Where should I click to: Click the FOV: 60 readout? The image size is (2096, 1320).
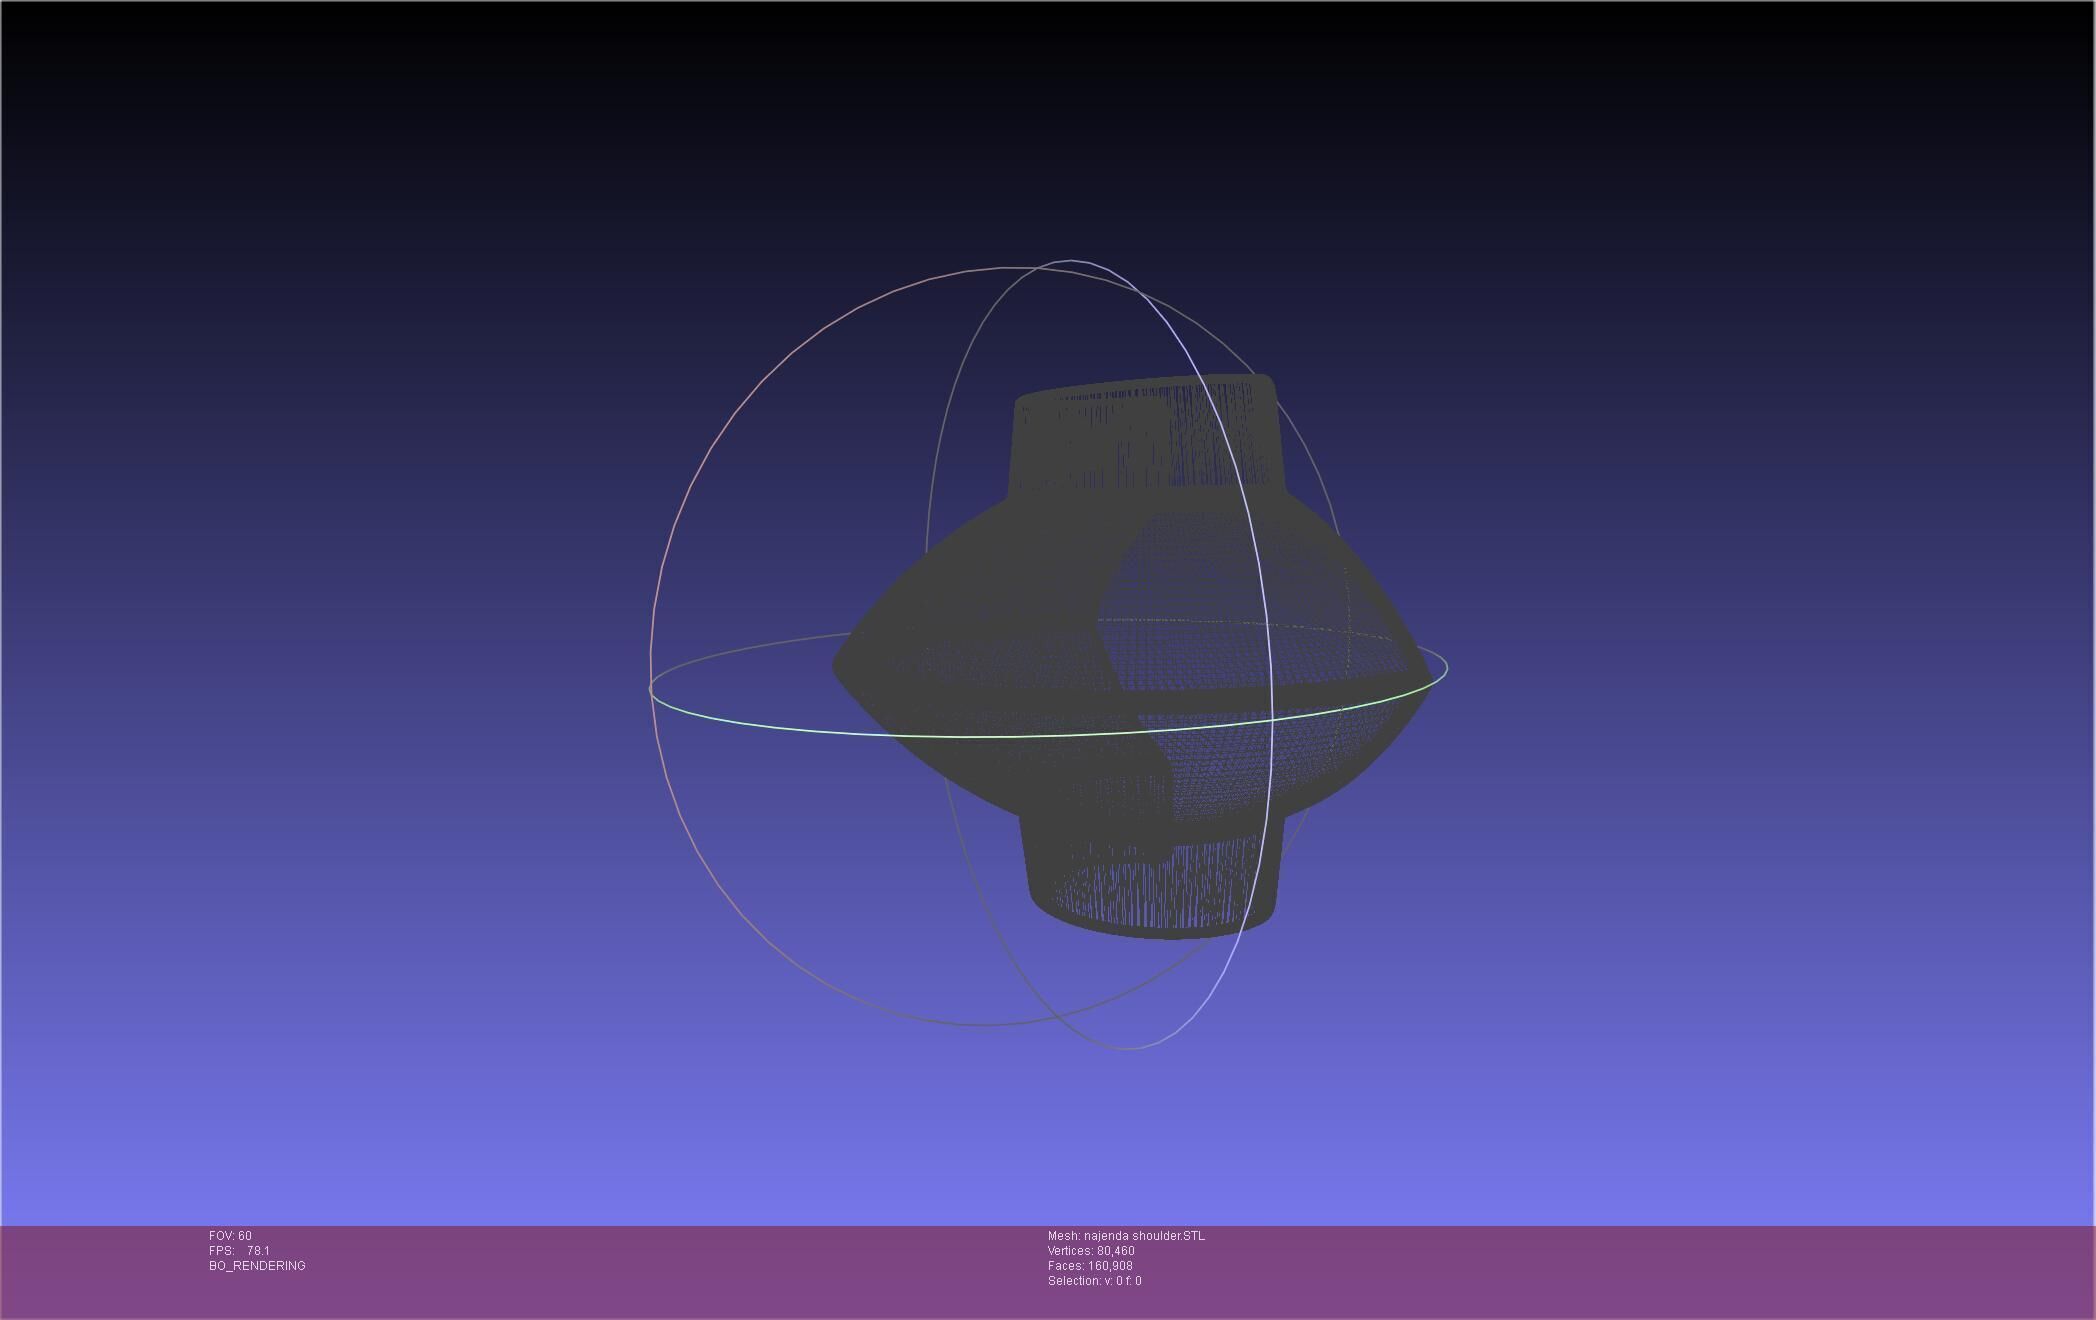(x=230, y=1236)
